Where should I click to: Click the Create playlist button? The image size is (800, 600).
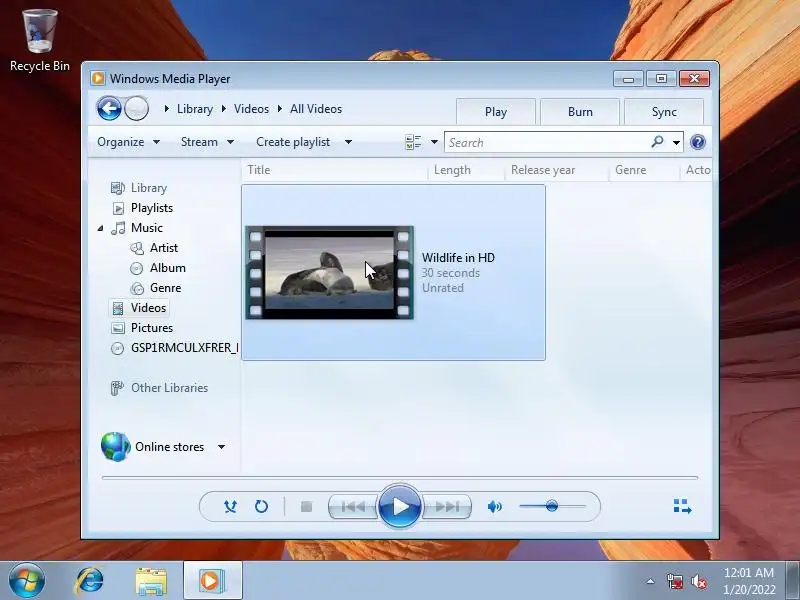pos(293,142)
